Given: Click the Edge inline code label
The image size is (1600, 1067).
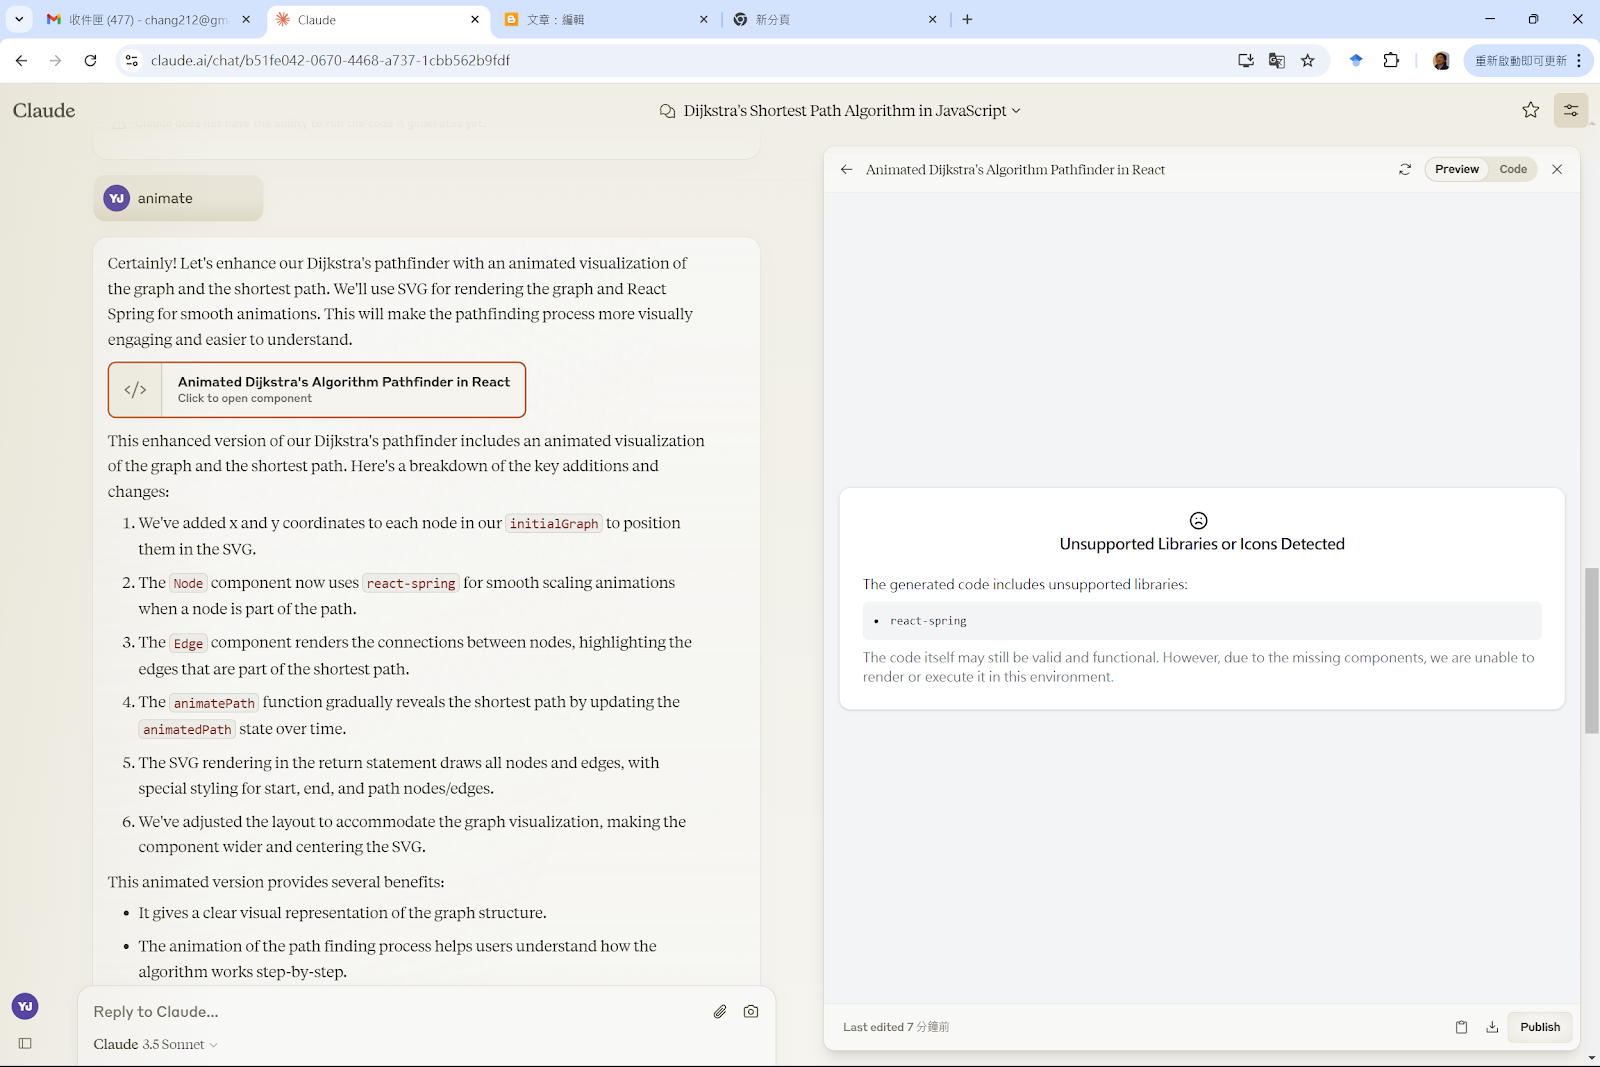Looking at the screenshot, I should coord(188,644).
